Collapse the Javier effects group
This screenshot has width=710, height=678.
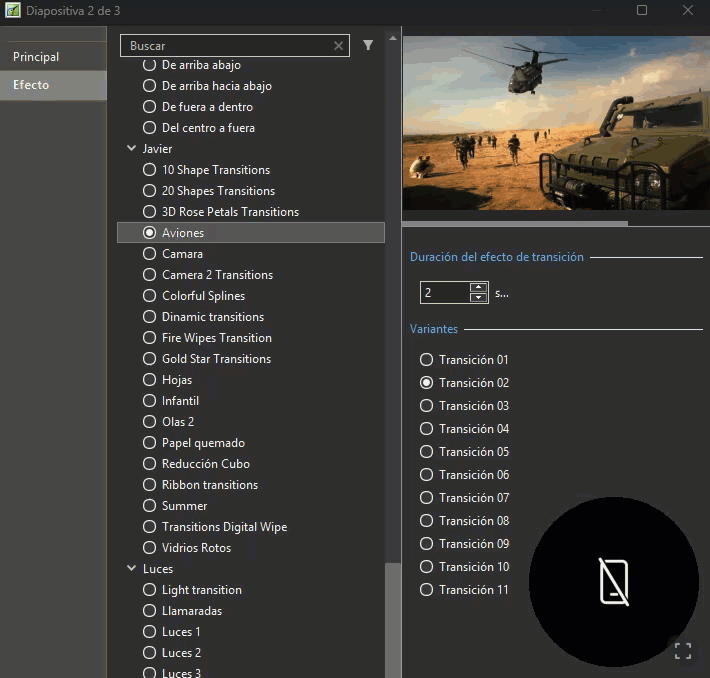point(132,149)
